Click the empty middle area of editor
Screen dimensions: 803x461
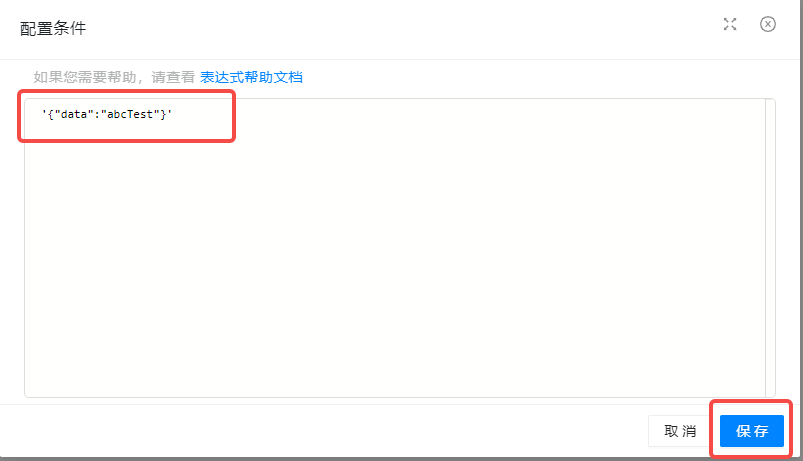click(395, 246)
